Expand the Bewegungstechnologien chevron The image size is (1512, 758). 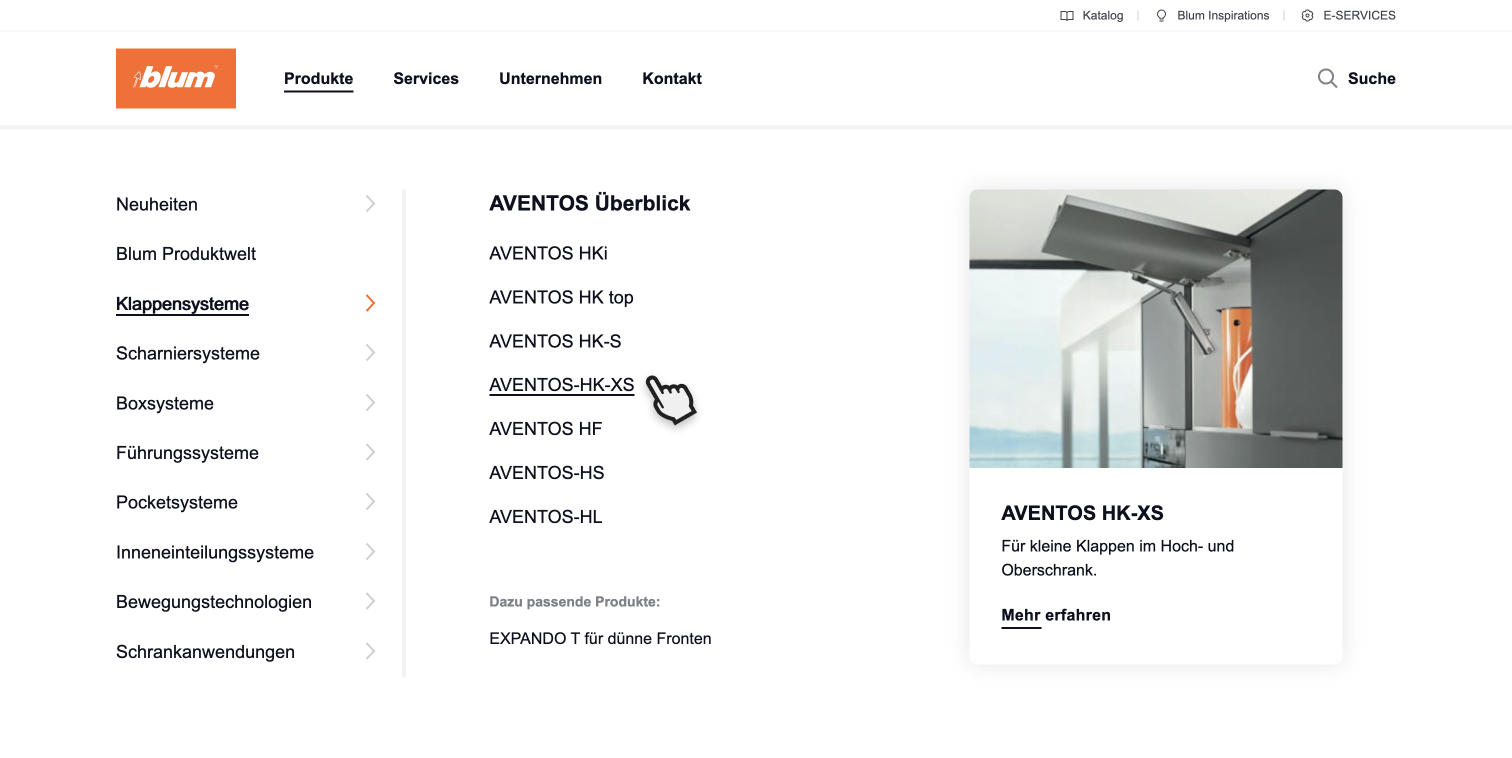coord(370,601)
